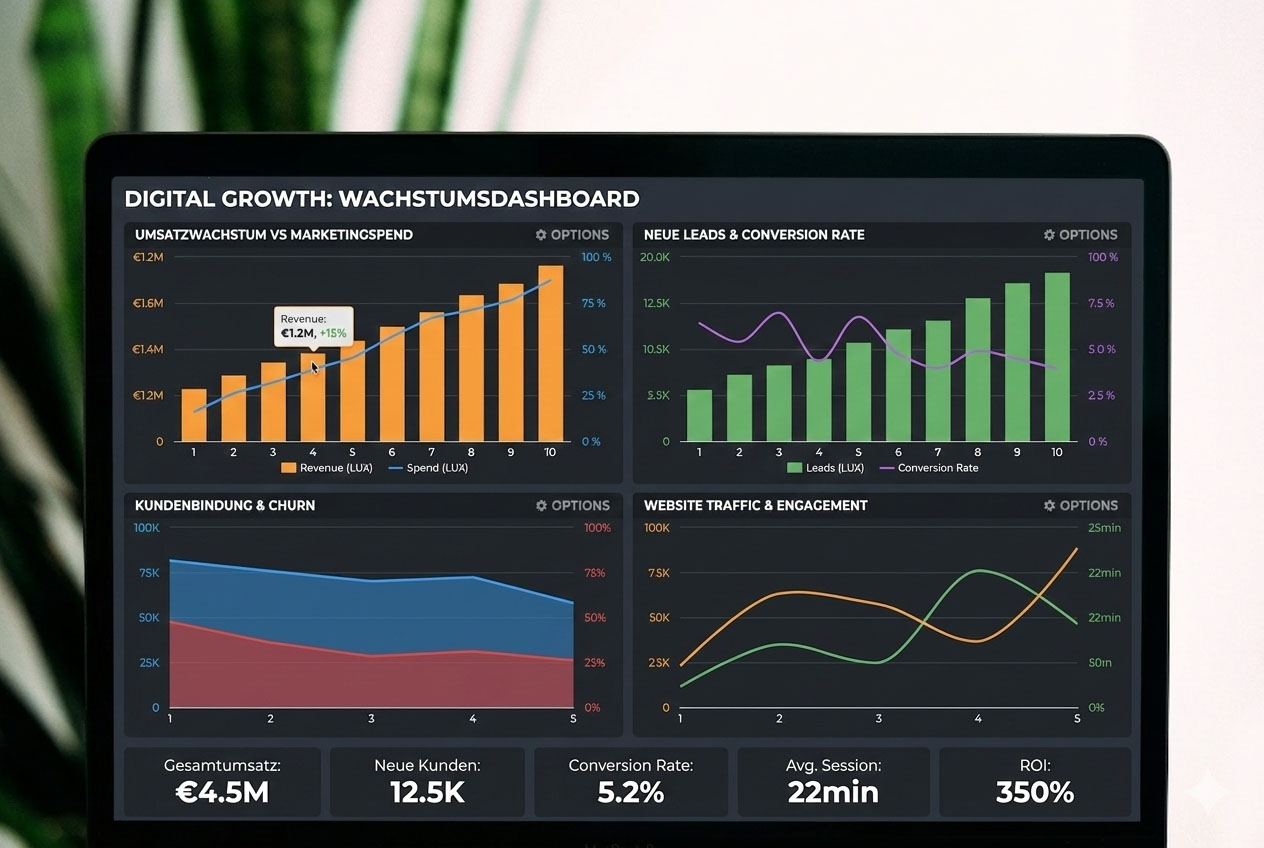Click the Conversion Rate 5.2% card

[630, 782]
